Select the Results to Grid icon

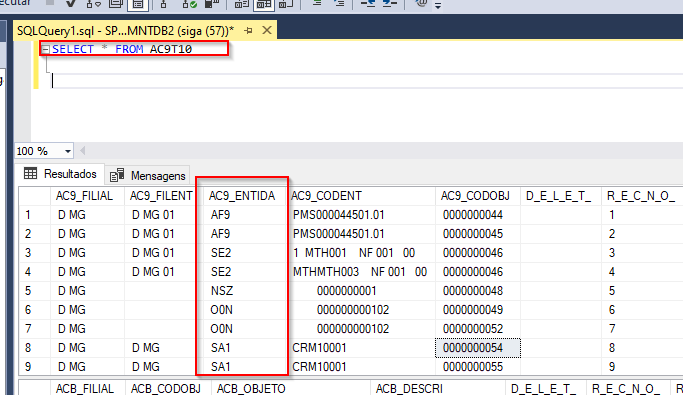(264, 4)
